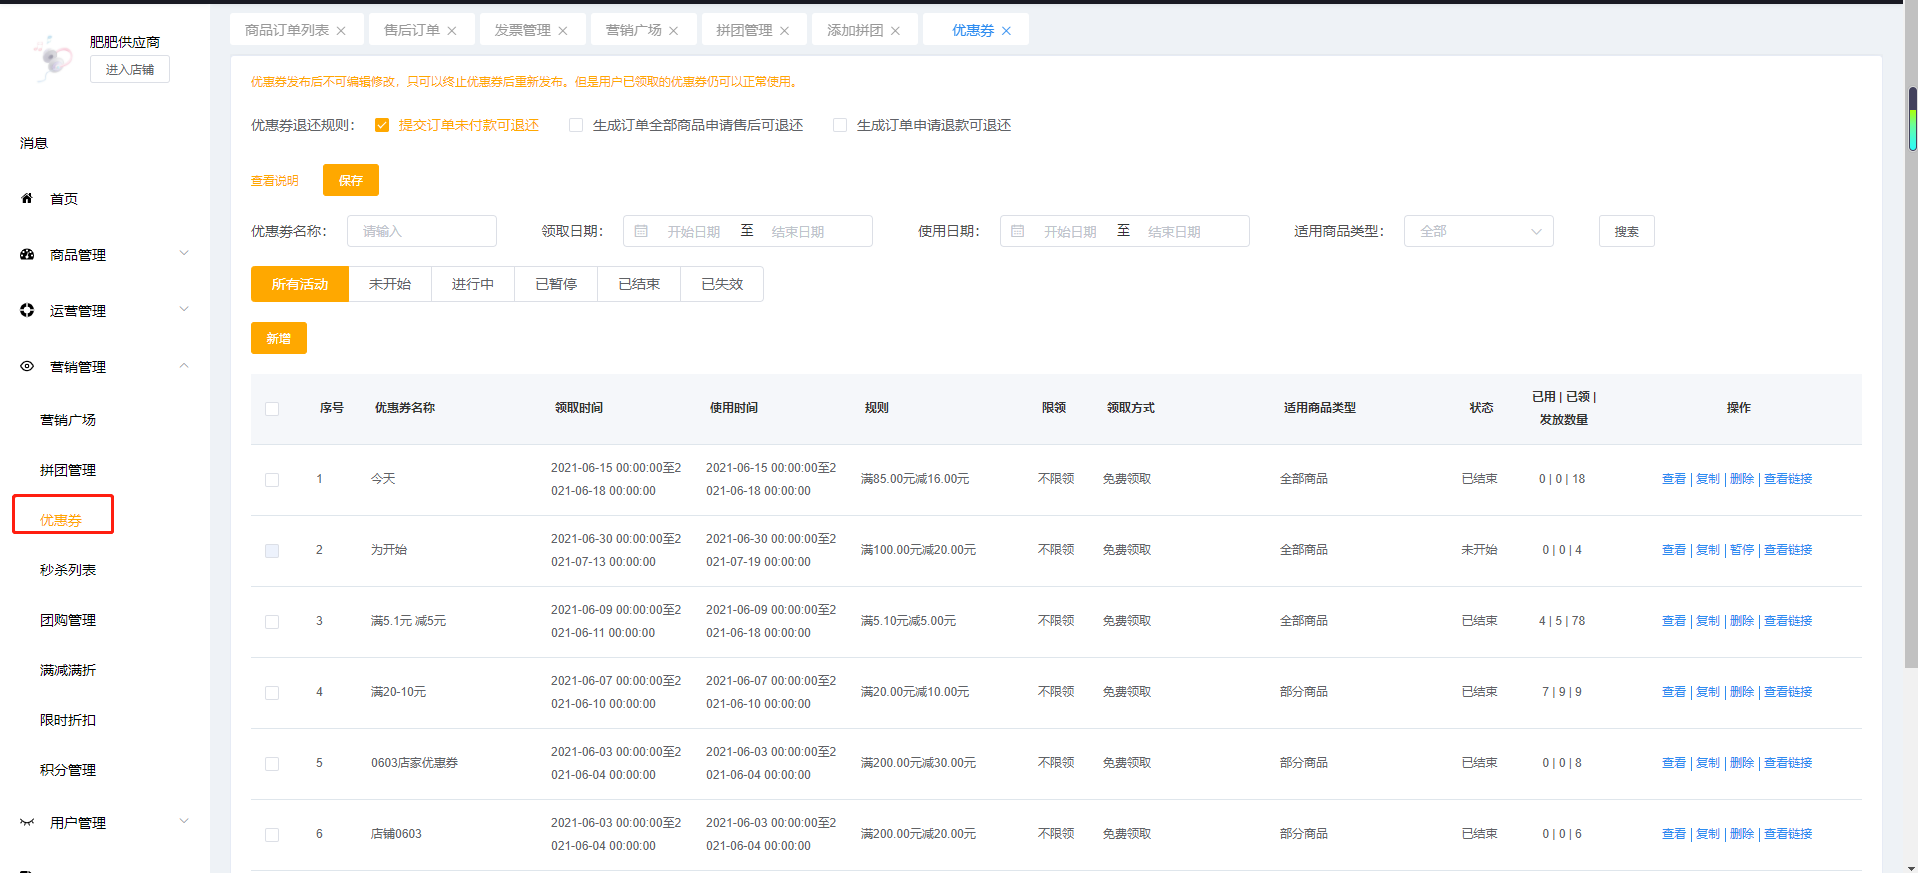Click the 优惠券名称 input field
This screenshot has height=873, width=1918.
click(x=422, y=231)
